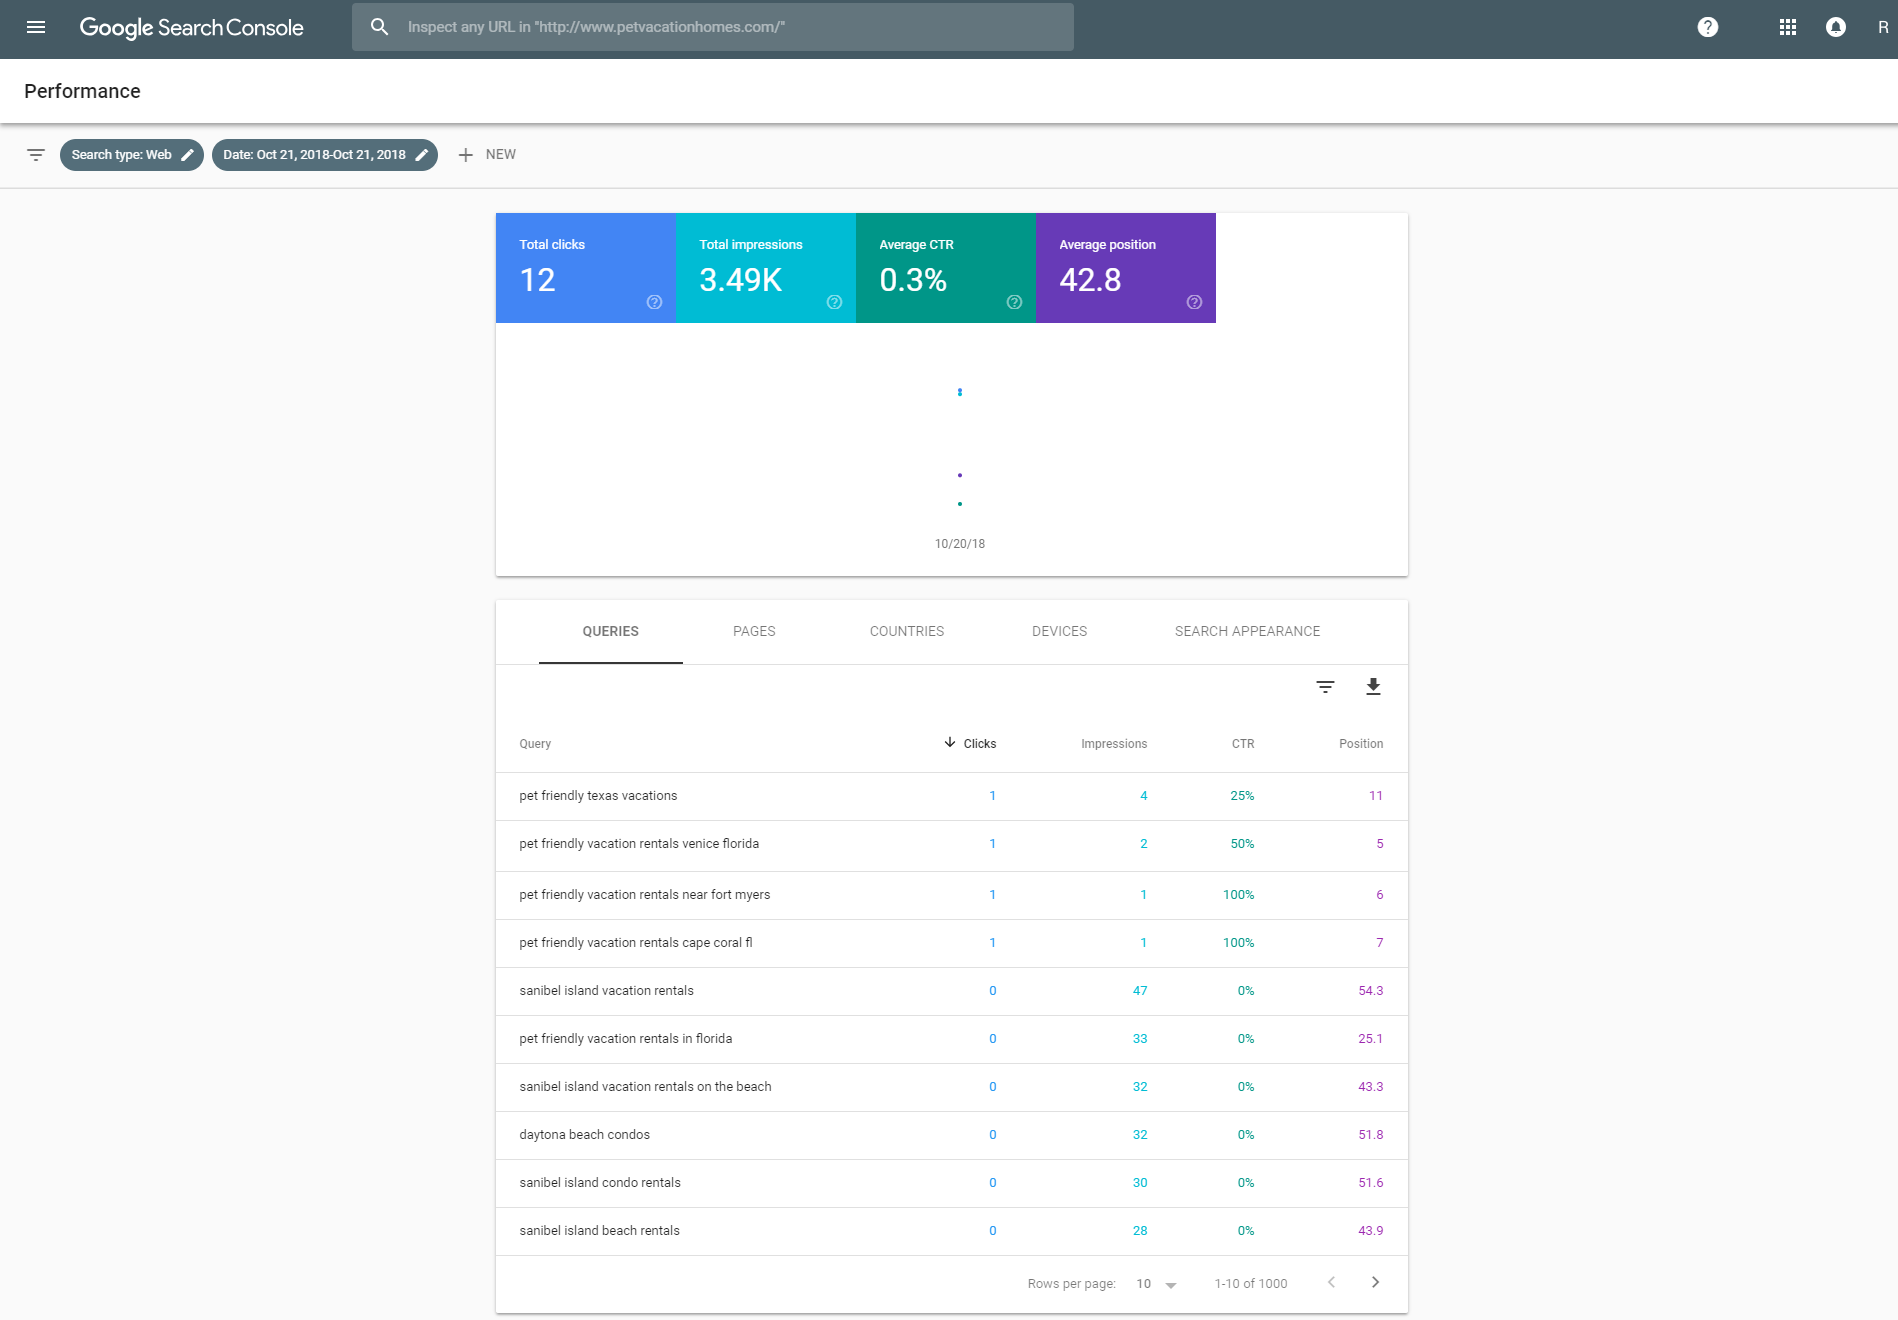1898x1320 pixels.
Task: Show help for Total impressions
Action: [834, 302]
